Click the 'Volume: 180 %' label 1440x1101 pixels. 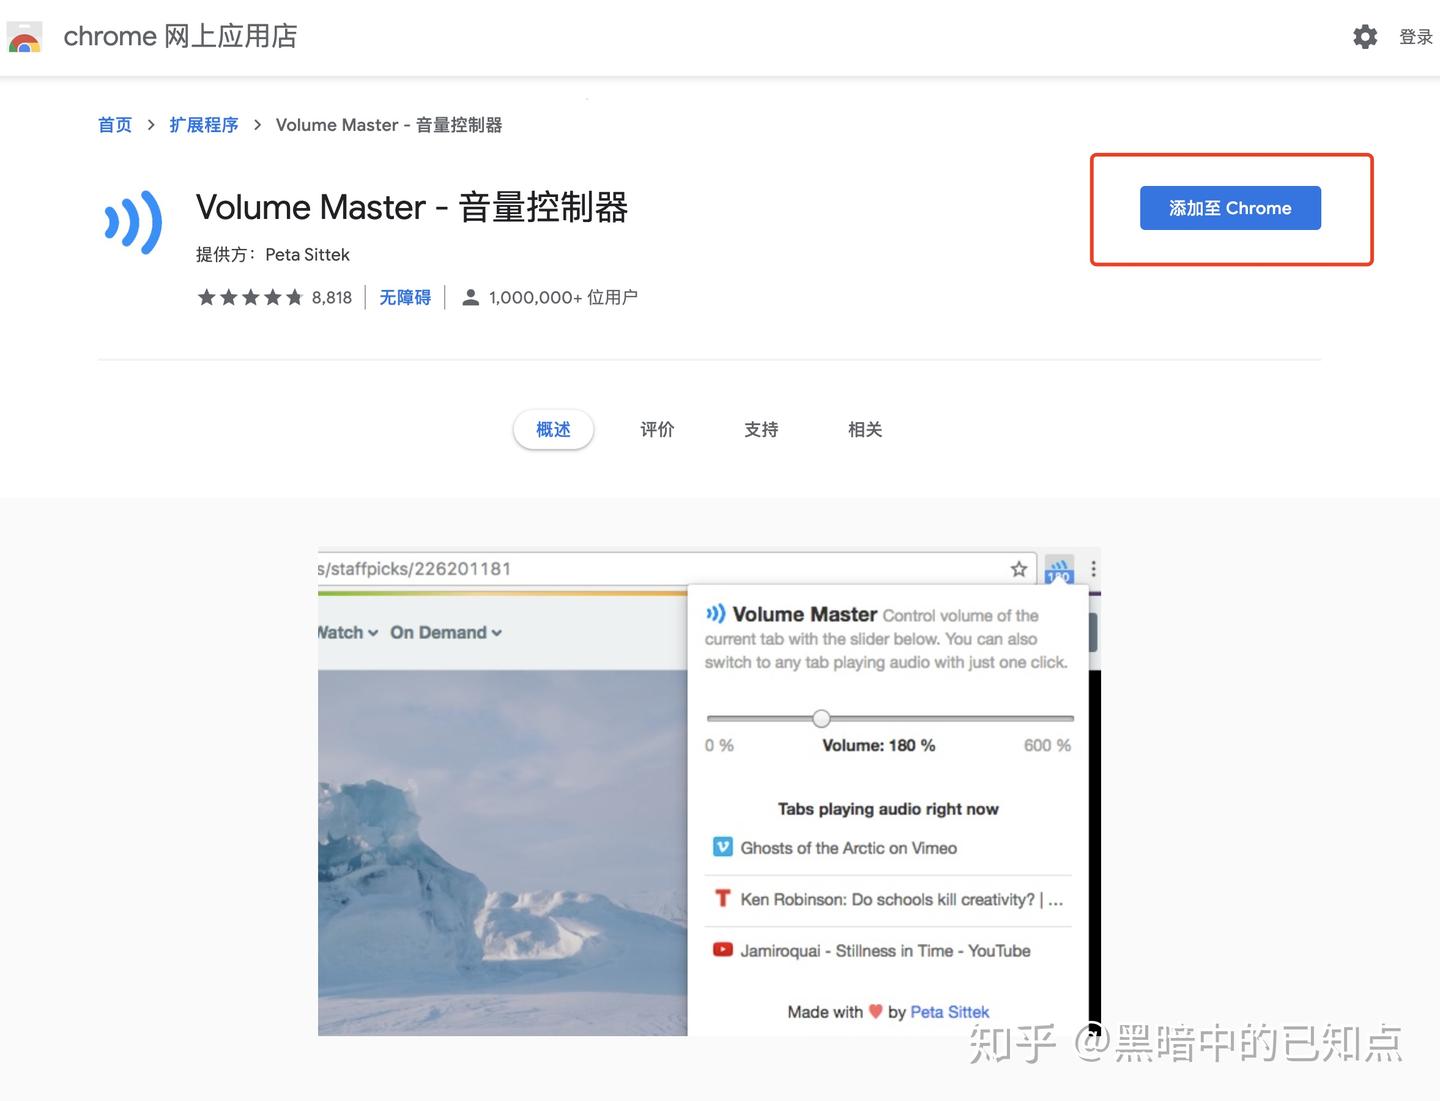(x=879, y=745)
